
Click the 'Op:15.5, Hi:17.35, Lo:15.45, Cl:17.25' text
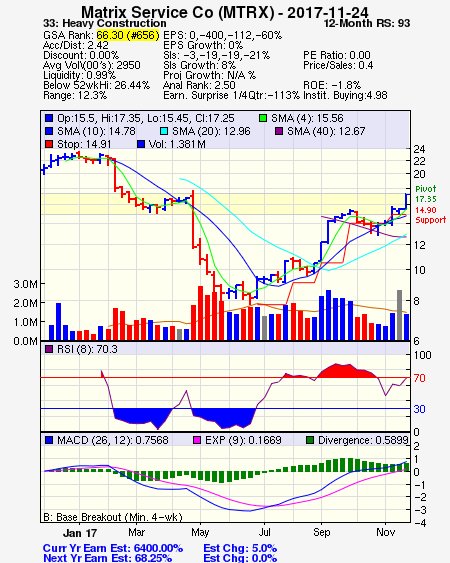coord(146,118)
